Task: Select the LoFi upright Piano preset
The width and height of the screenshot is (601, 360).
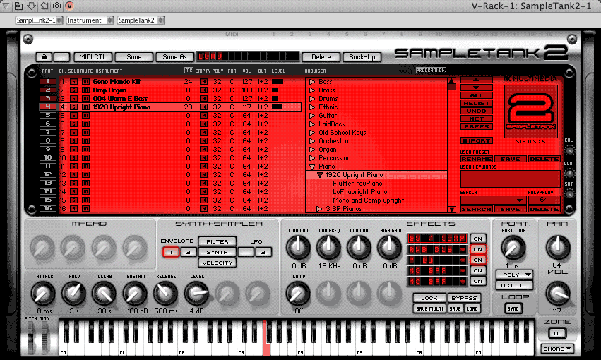Action: (x=360, y=192)
